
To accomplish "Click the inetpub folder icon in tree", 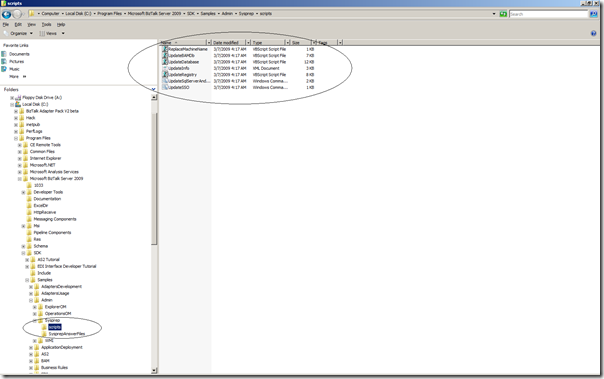I will coord(22,125).
